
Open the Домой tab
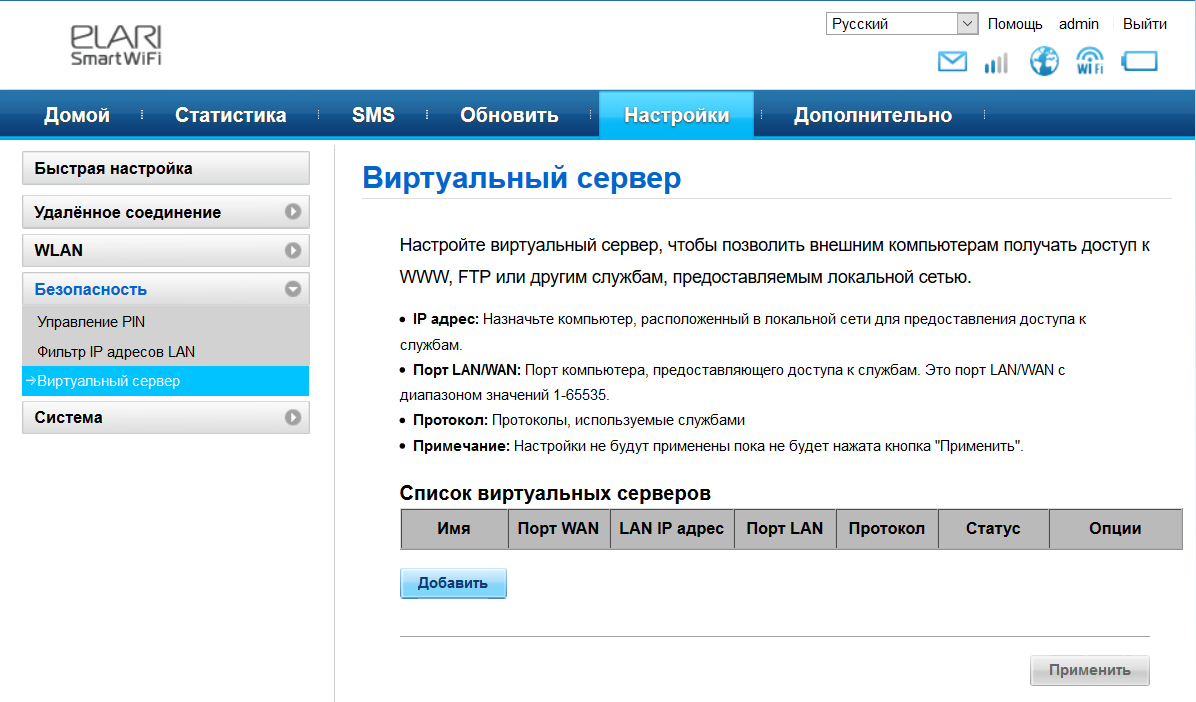77,115
